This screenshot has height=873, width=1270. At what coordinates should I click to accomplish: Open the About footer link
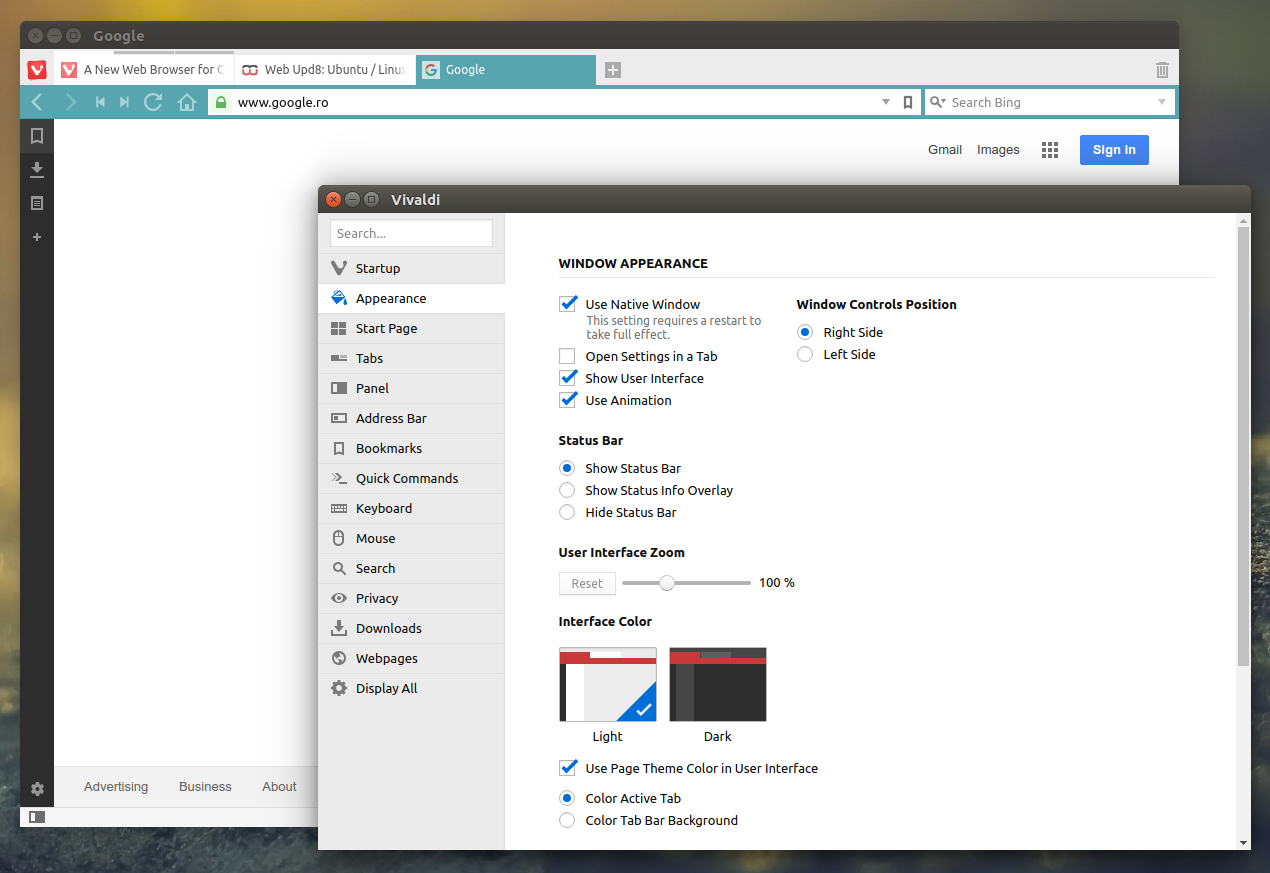click(279, 787)
